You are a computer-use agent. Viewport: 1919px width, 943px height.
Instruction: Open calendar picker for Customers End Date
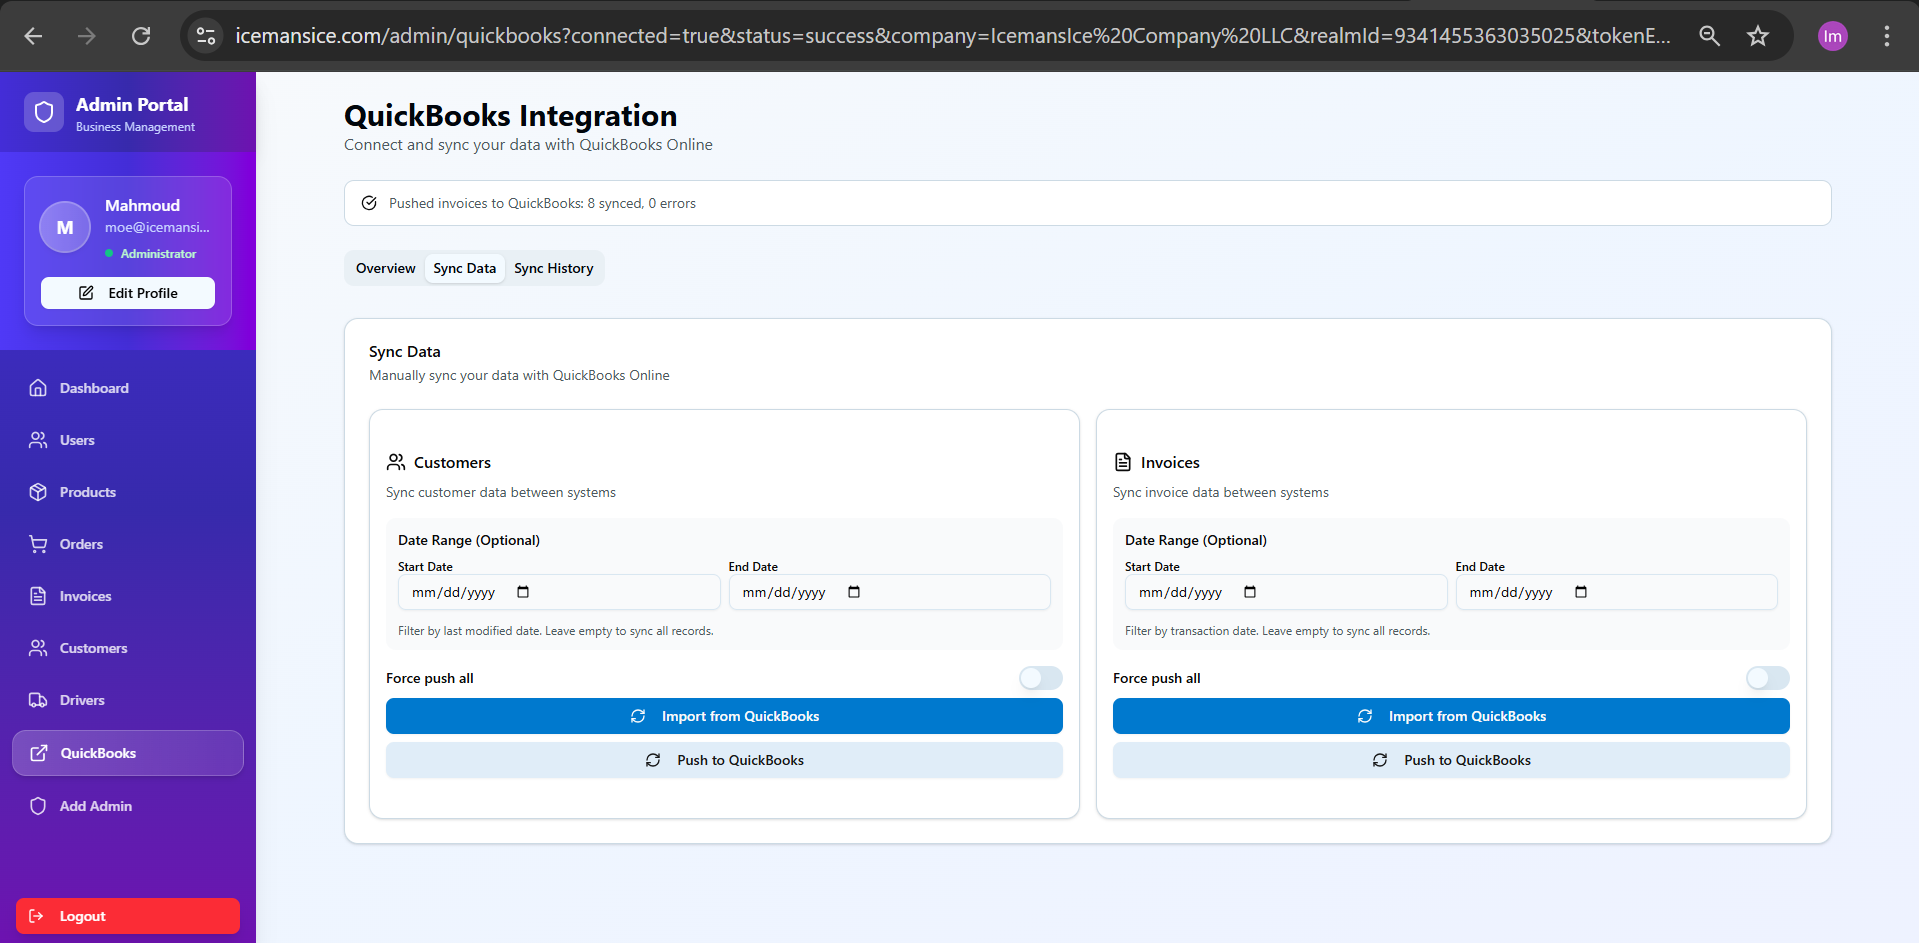point(854,592)
